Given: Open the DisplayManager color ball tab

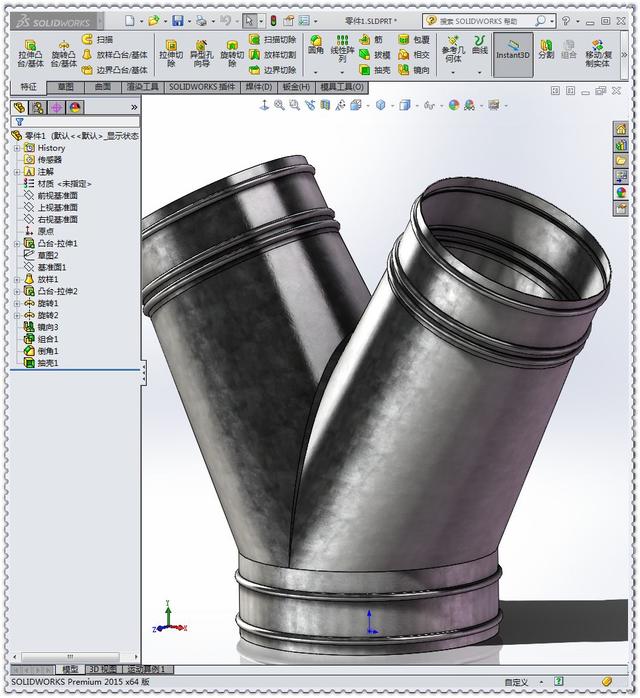Looking at the screenshot, I should (75, 107).
